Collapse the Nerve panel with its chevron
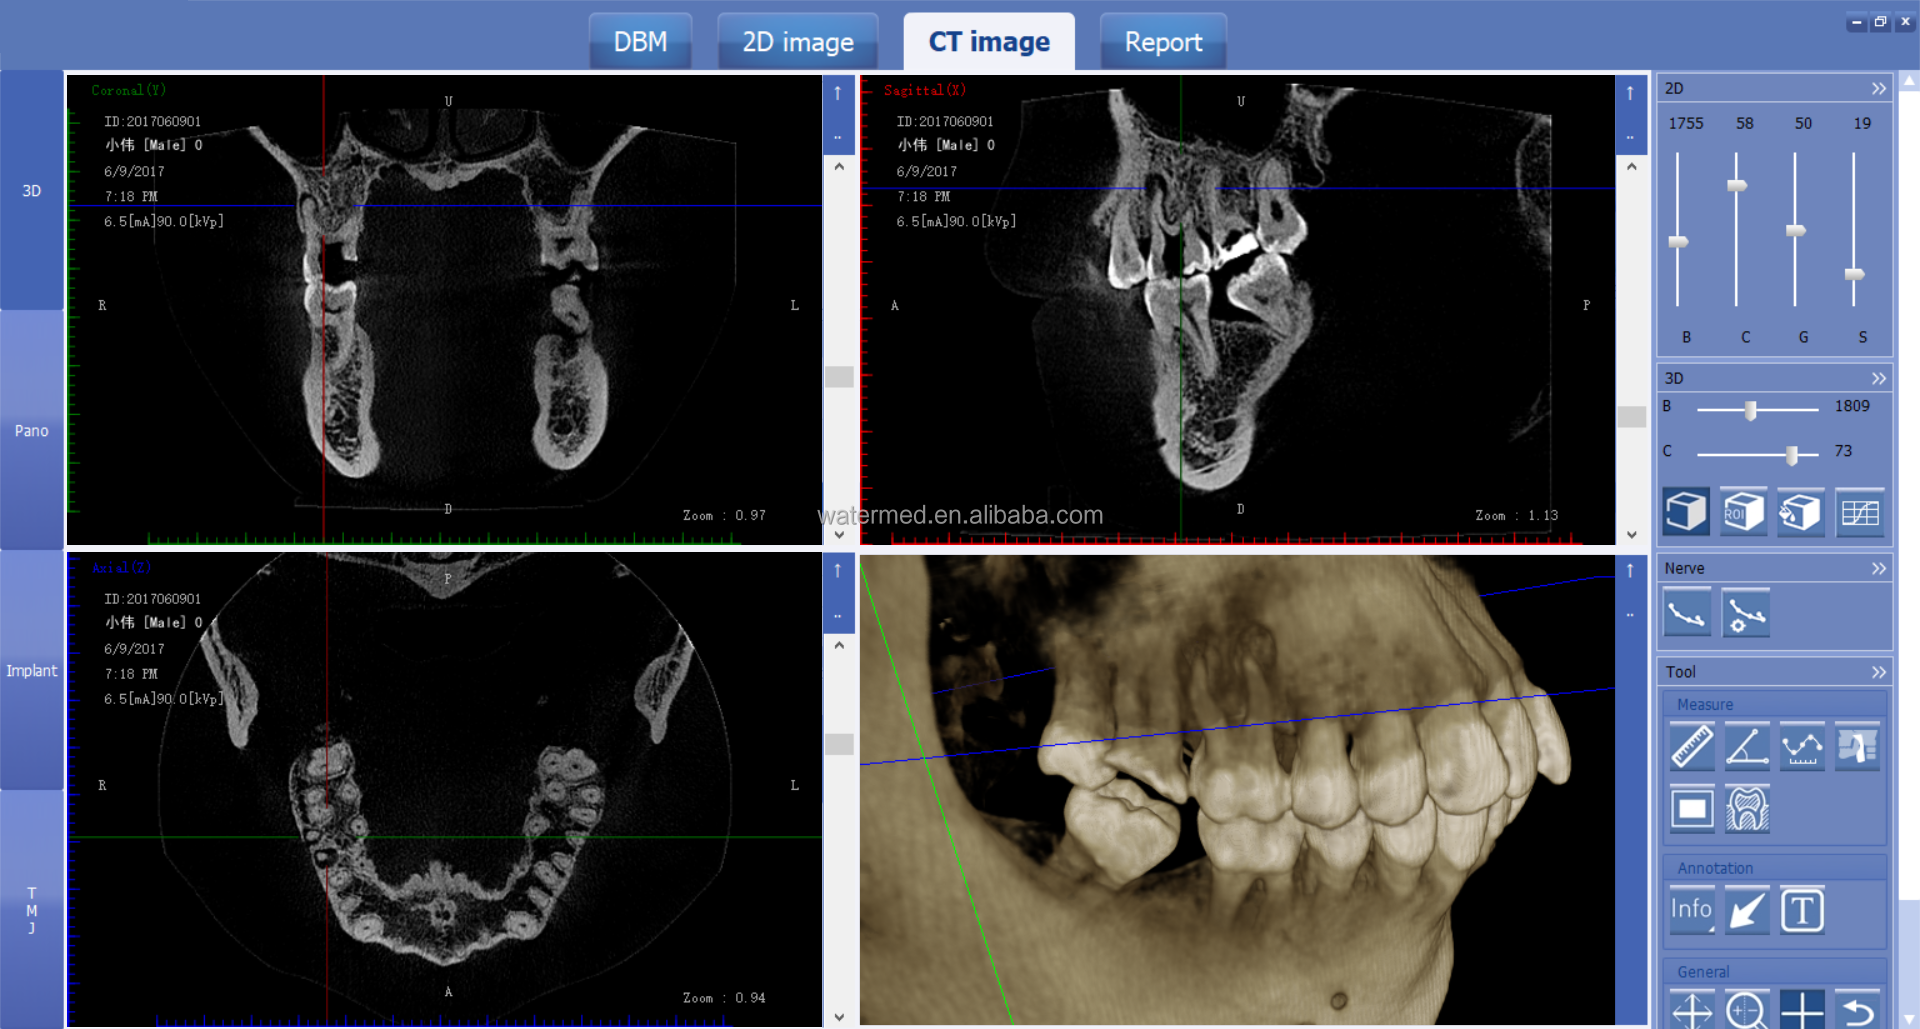The width and height of the screenshot is (1920, 1029). [1878, 568]
